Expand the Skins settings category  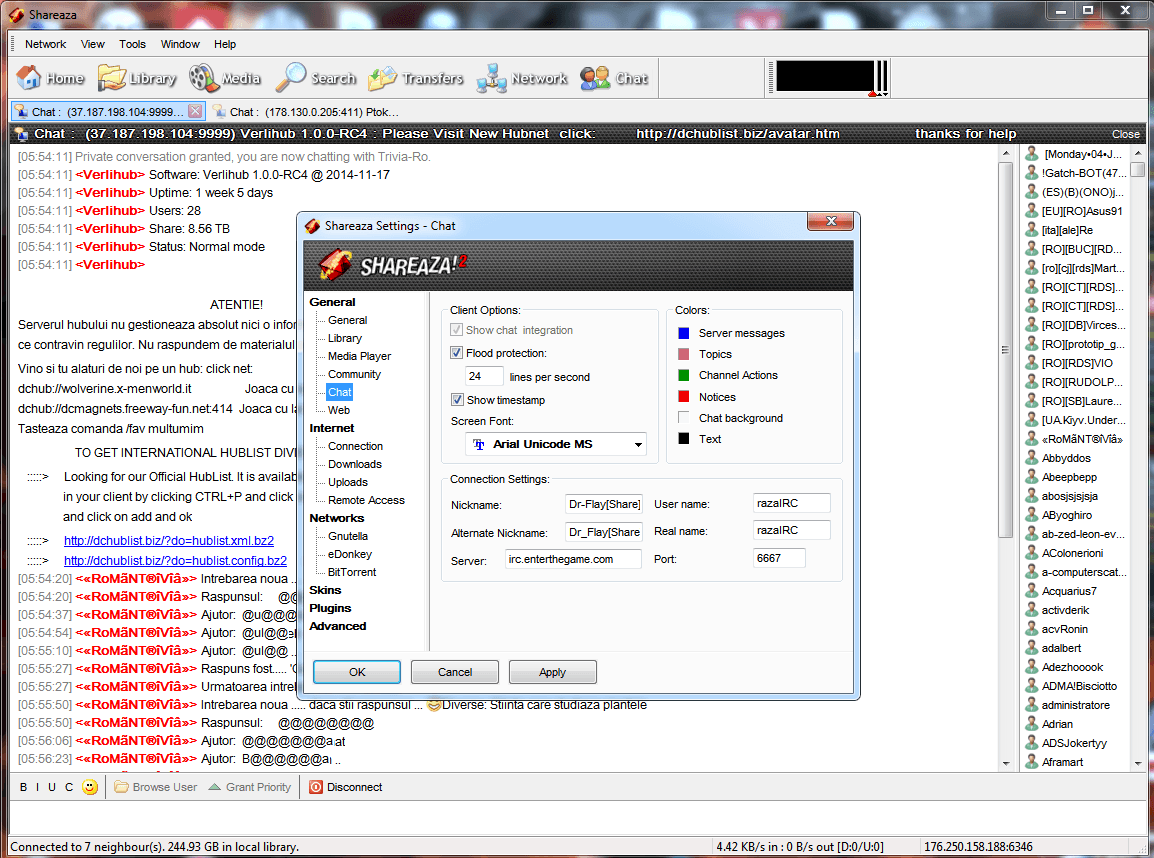click(325, 590)
